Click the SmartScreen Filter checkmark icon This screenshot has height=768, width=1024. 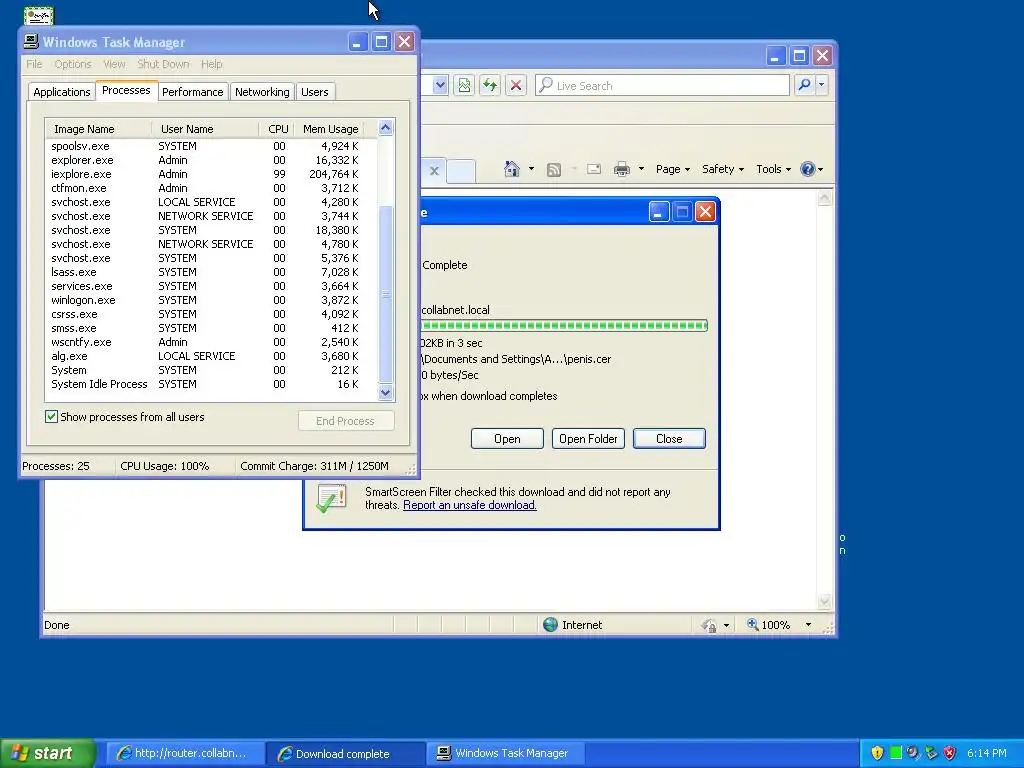pyautogui.click(x=331, y=498)
